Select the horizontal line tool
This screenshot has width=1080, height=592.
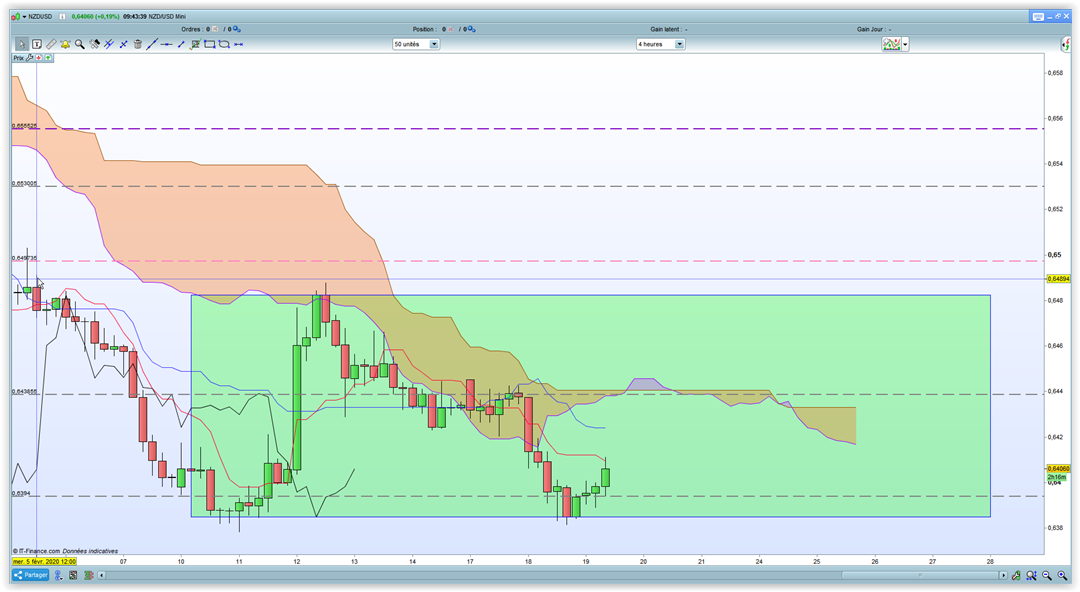[167, 44]
